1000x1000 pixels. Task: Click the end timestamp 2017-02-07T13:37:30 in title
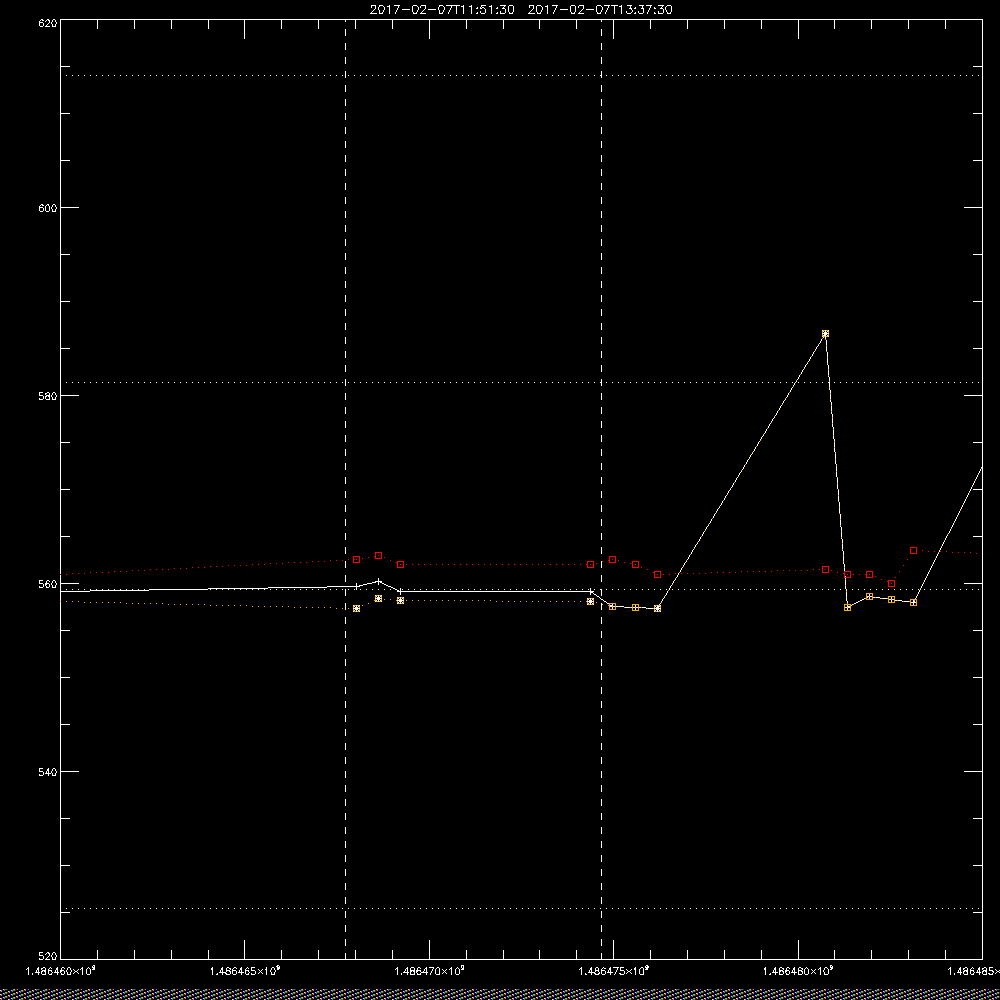pos(600,10)
